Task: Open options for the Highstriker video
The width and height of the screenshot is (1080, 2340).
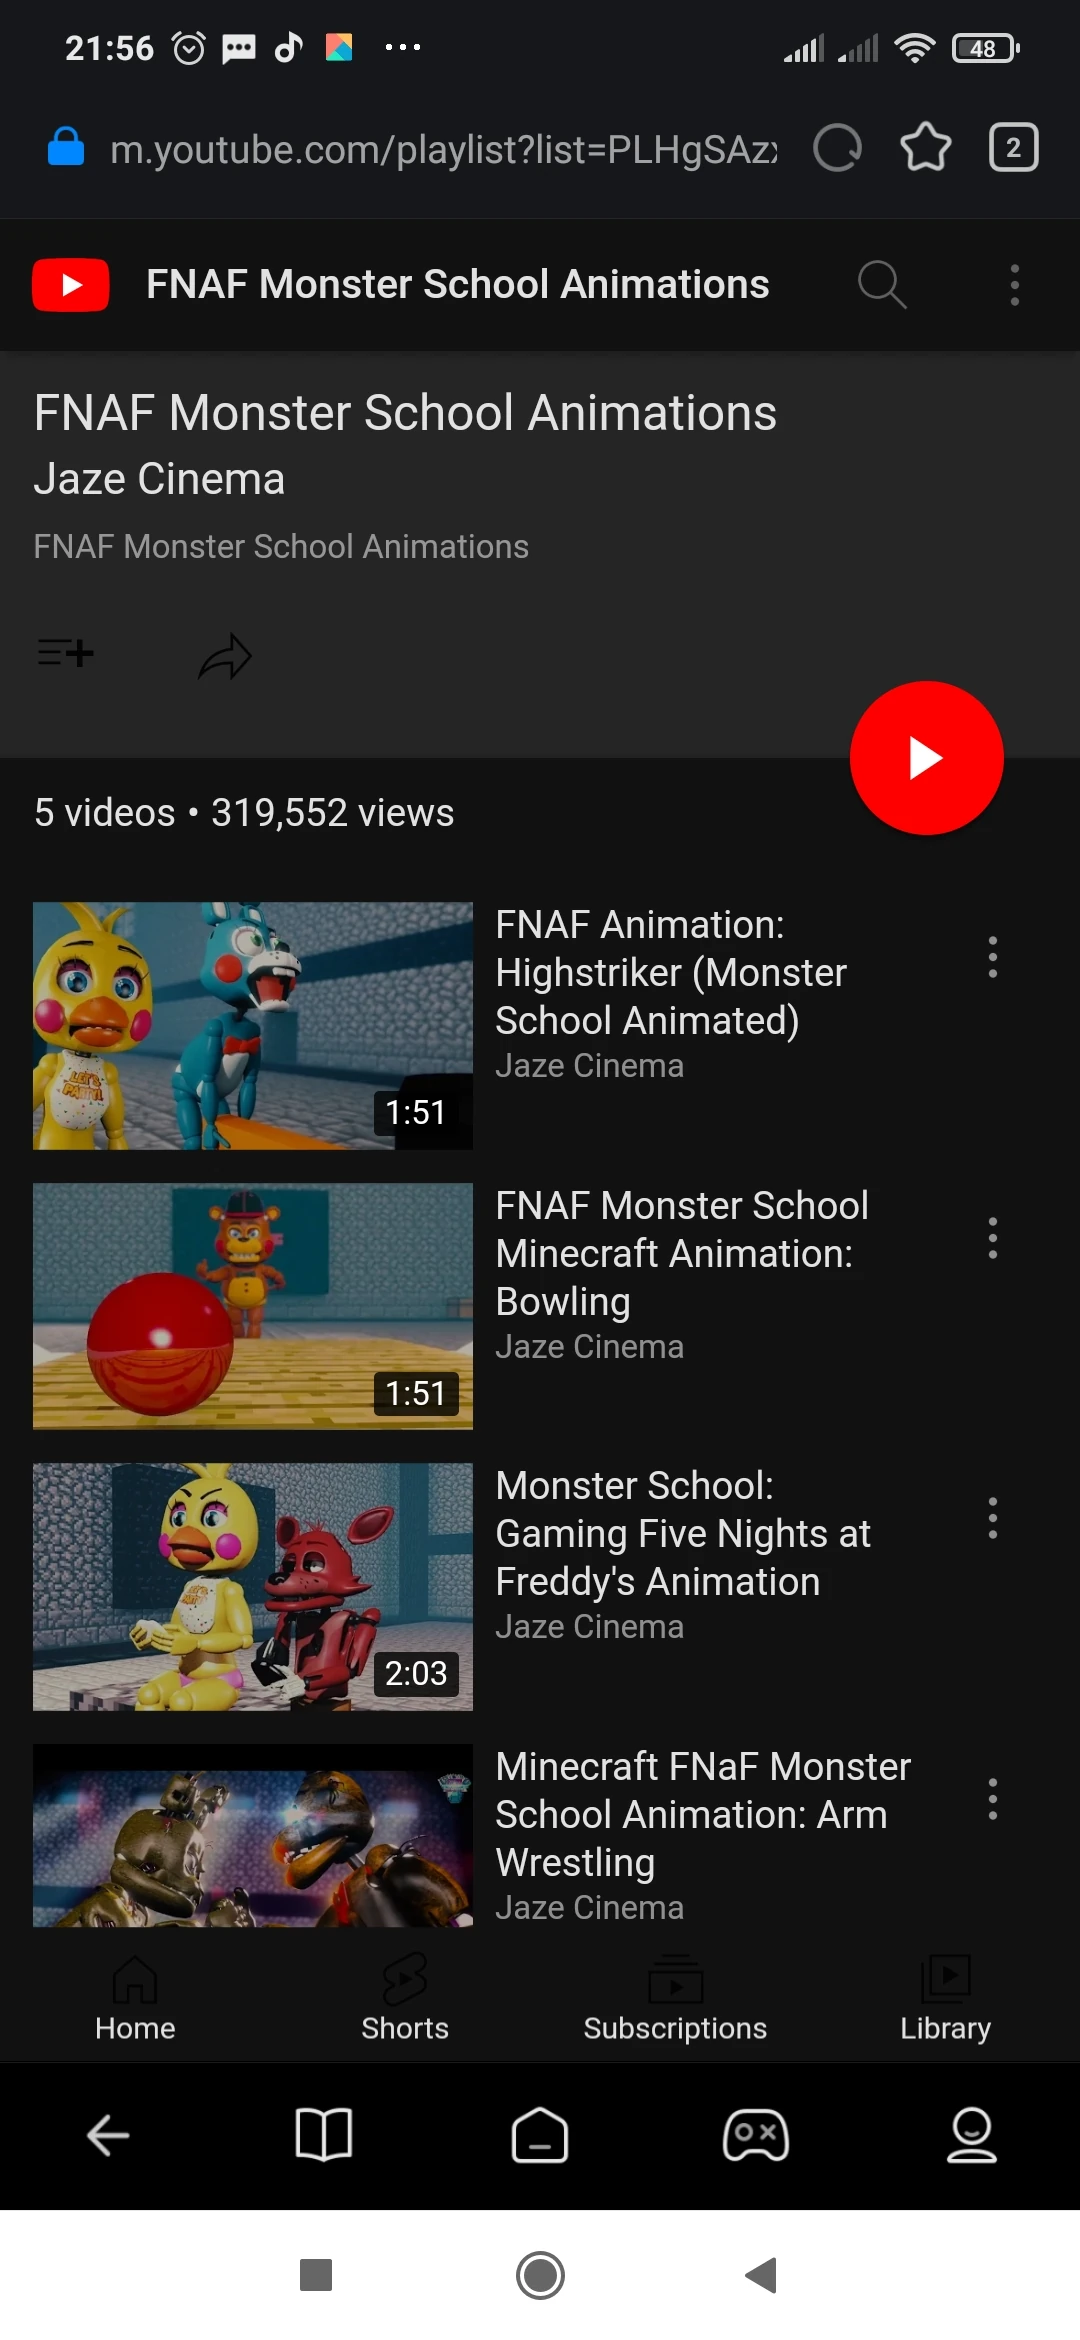Action: 992,957
